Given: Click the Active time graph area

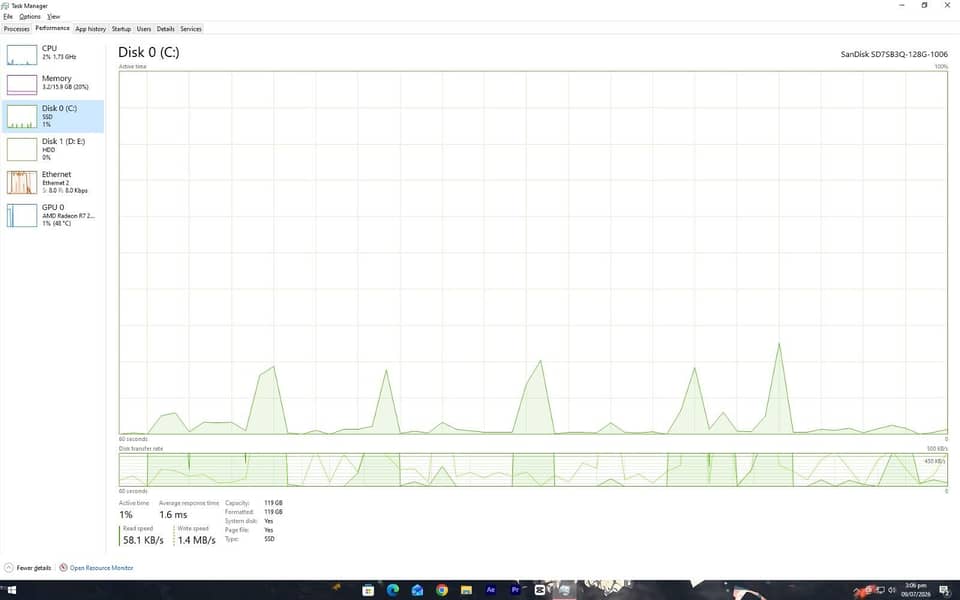Looking at the screenshot, I should click(x=533, y=253).
